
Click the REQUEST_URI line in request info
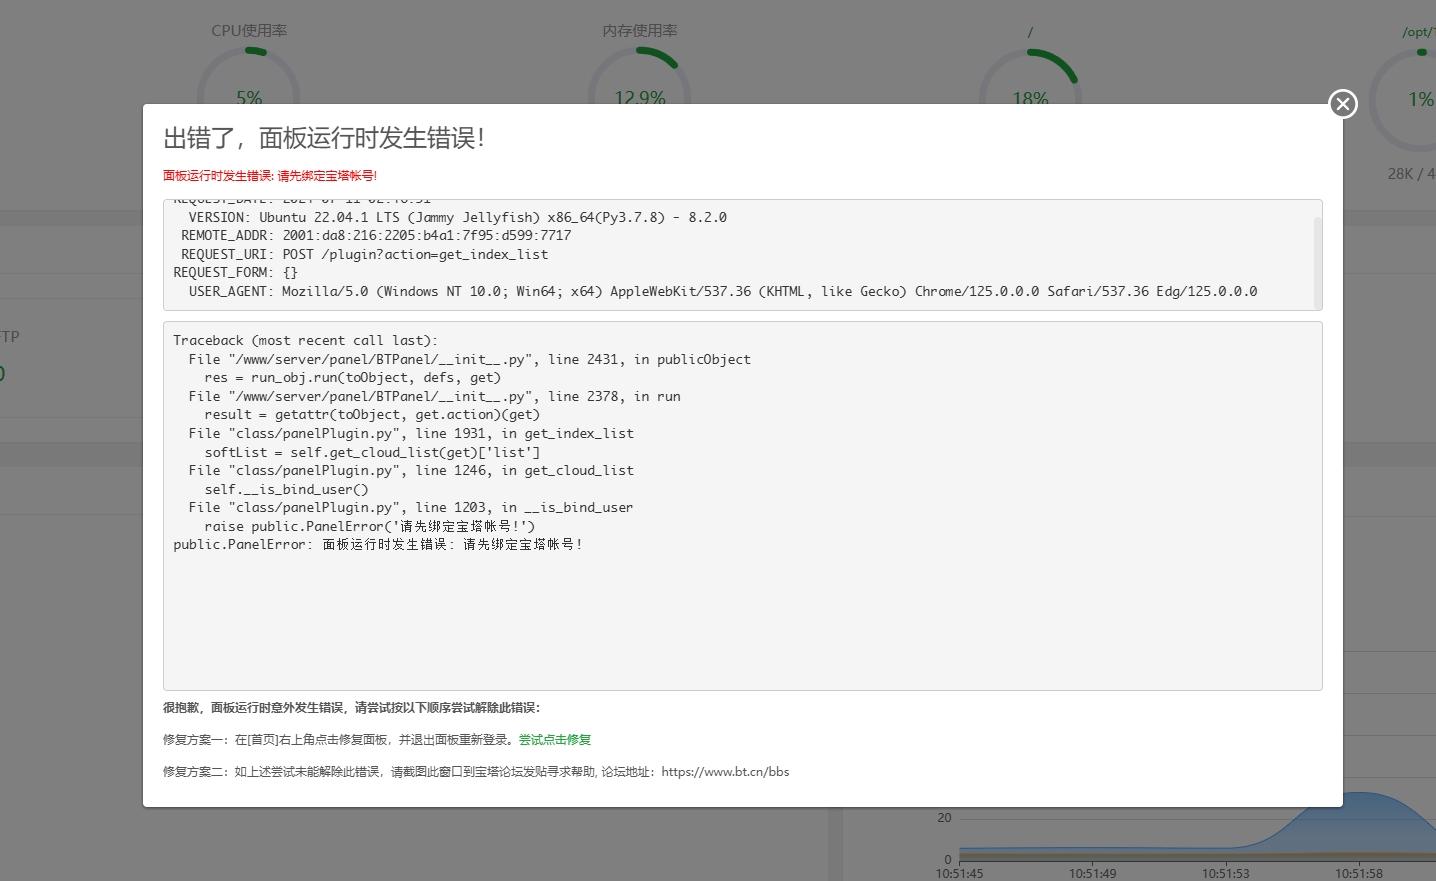click(x=365, y=254)
